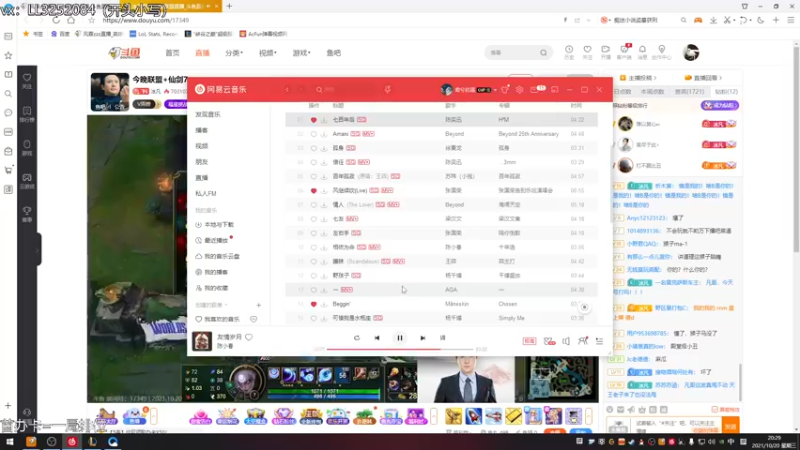The image size is (800, 450).
Task: Open Douyu user avatar menu
Action: coord(691,53)
